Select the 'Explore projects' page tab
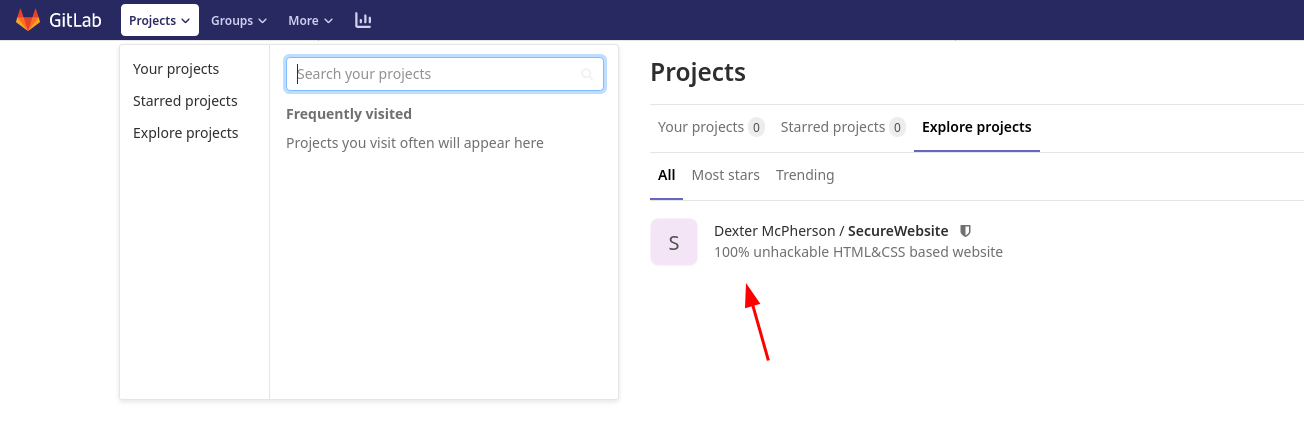The image size is (1304, 426). pos(976,127)
